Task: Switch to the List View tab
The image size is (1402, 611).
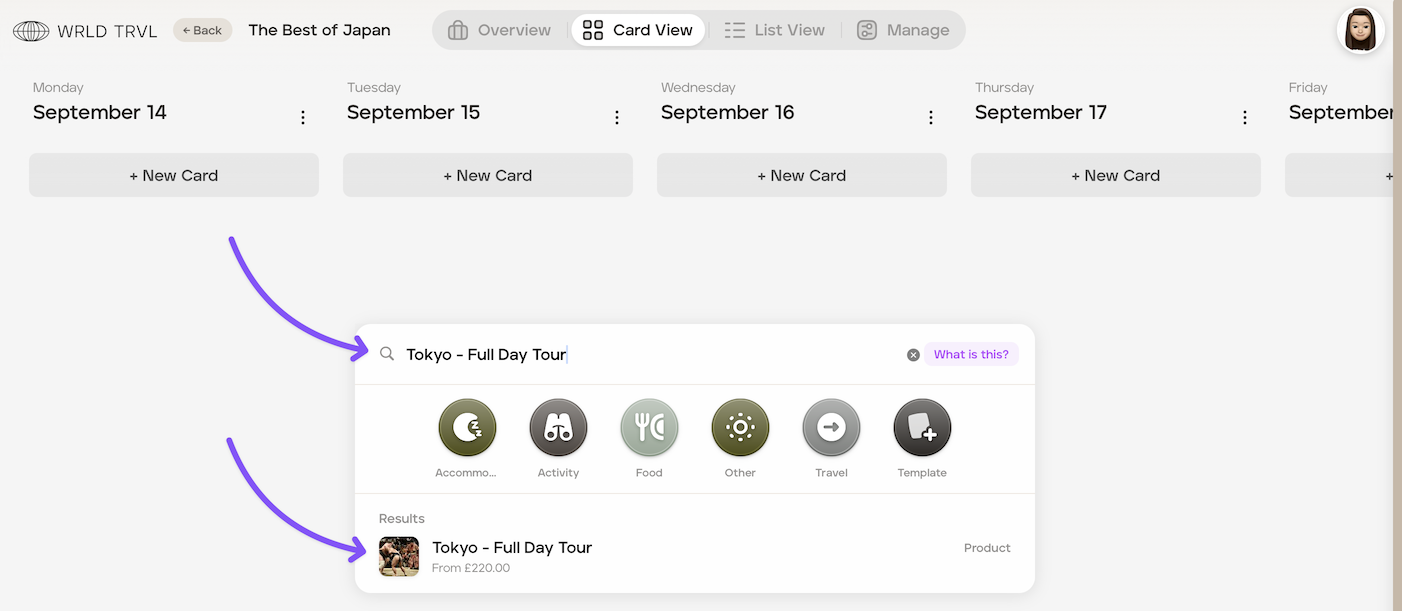Action: [775, 30]
